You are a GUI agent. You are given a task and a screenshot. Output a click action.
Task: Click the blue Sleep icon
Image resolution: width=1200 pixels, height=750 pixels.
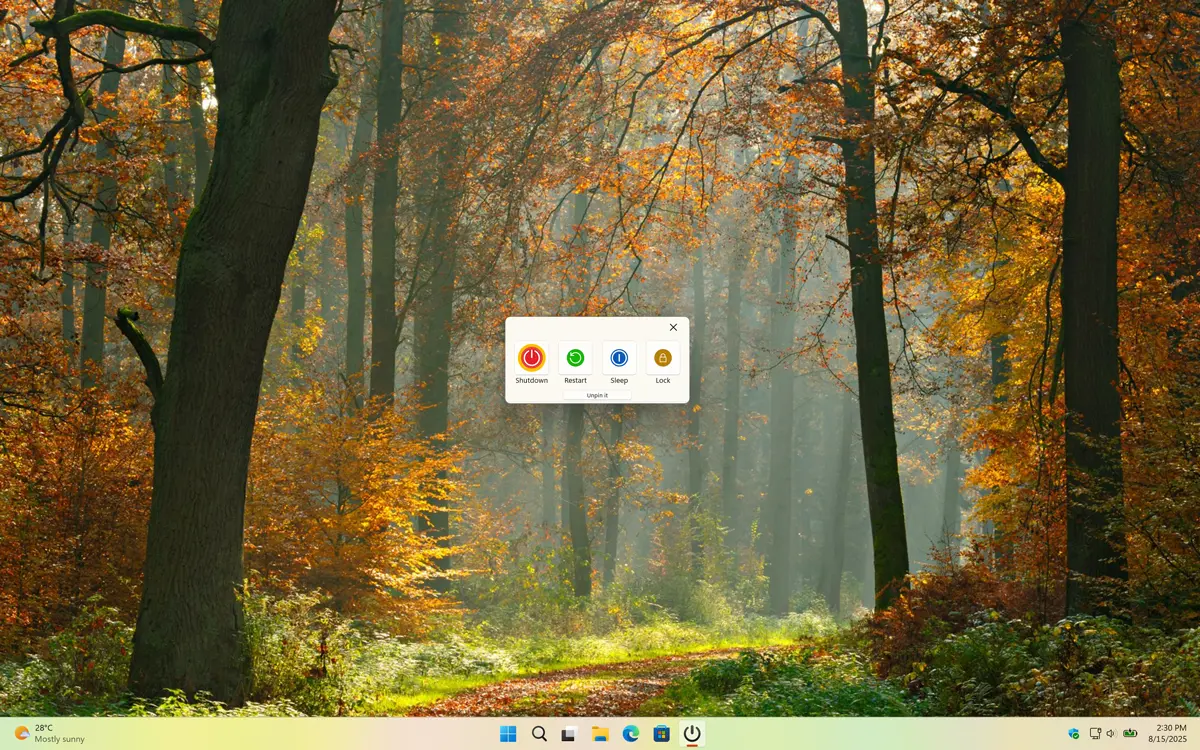[619, 357]
